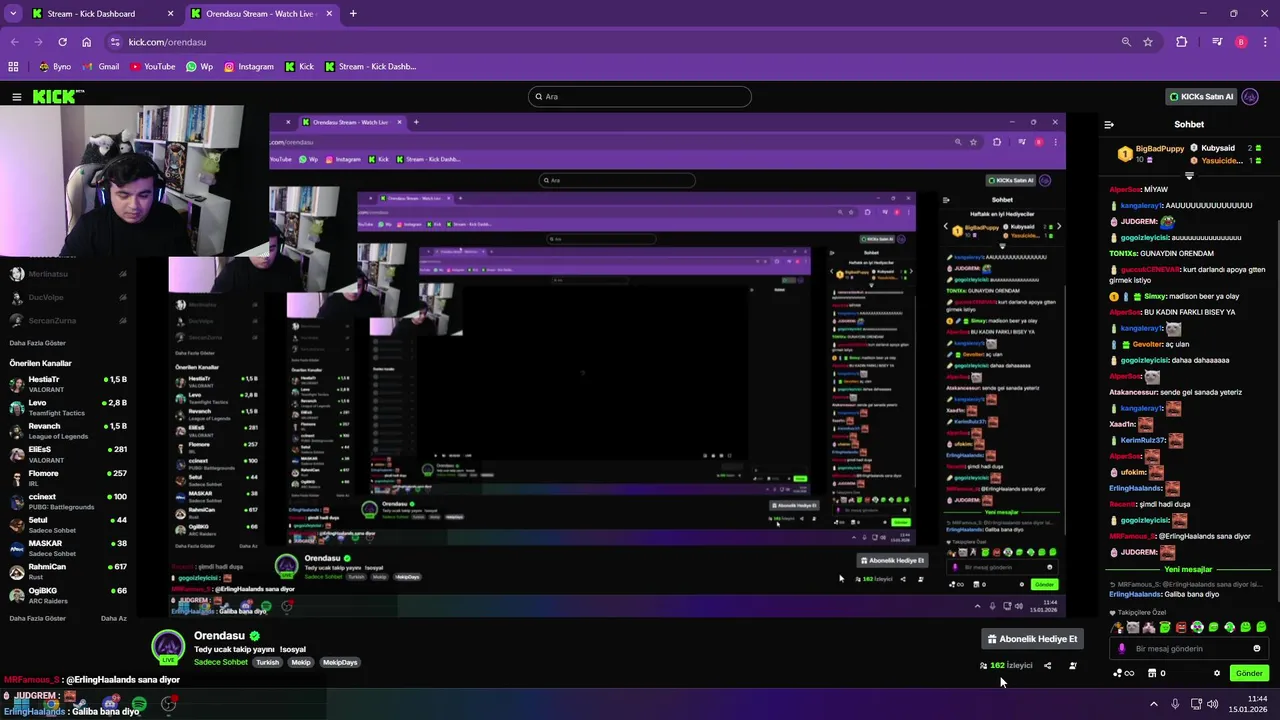Open ccinext PUBG channel
Screen dimensions: 1280x720
point(68,502)
